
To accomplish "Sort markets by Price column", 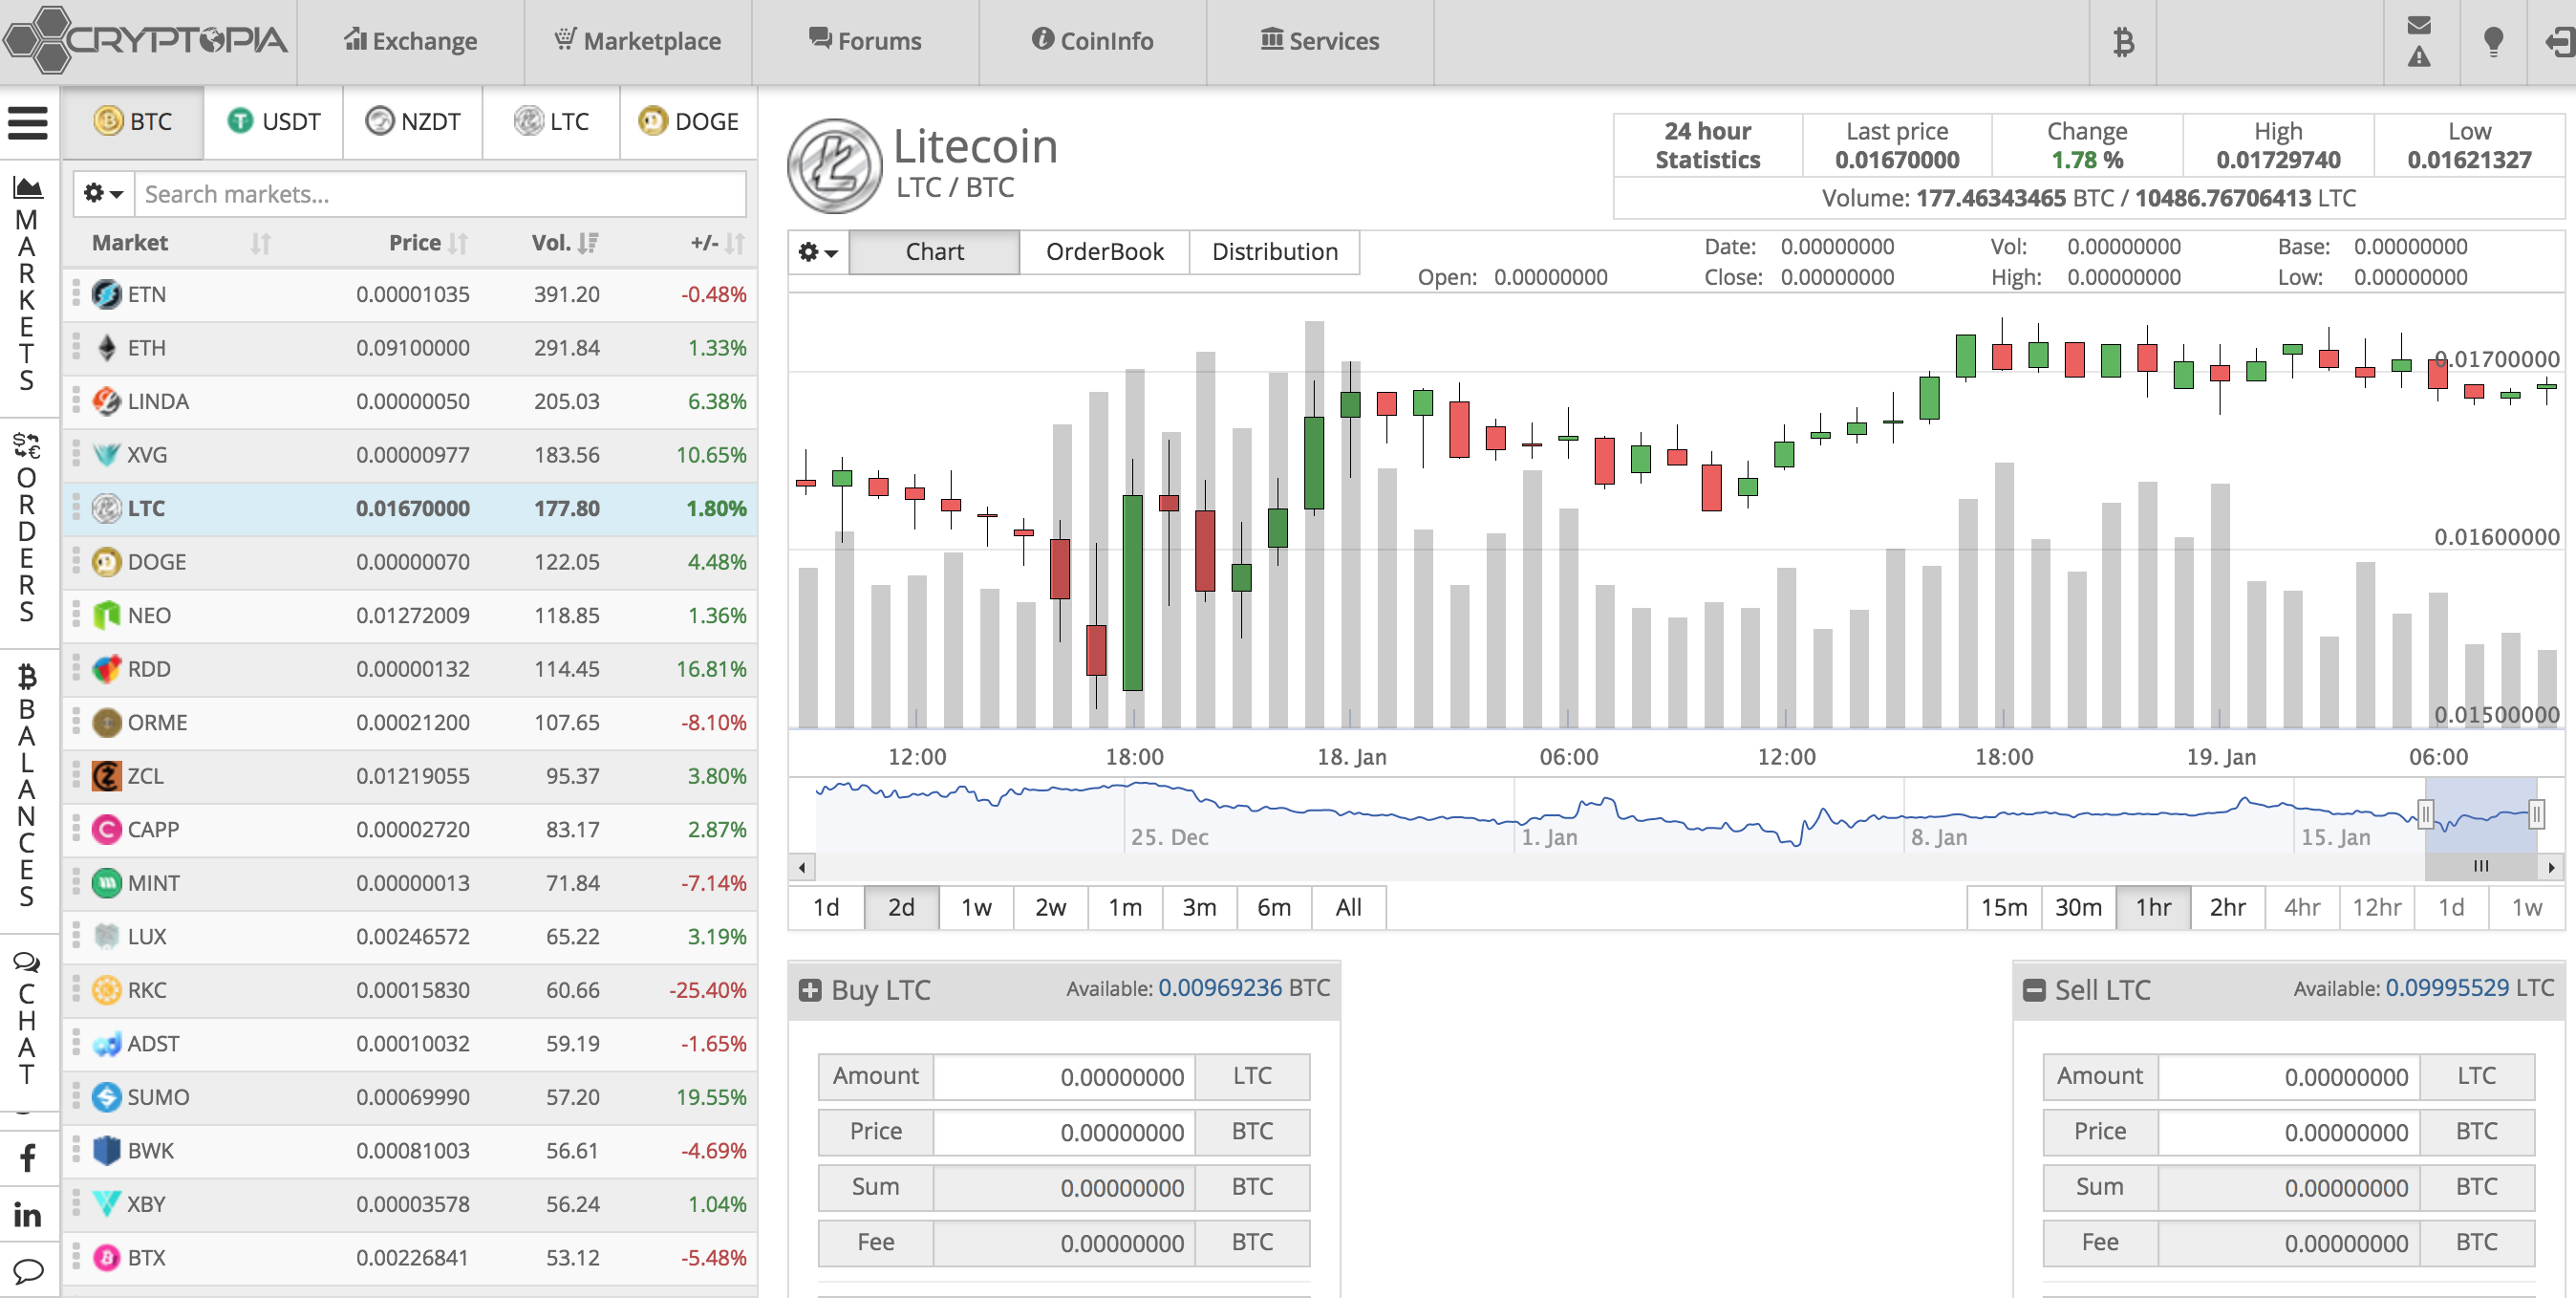I will [x=428, y=243].
